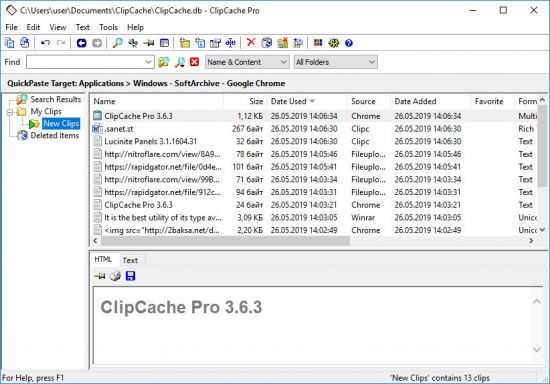This screenshot has width=550, height=384.
Task: Open the Text menu
Action: [82, 27]
